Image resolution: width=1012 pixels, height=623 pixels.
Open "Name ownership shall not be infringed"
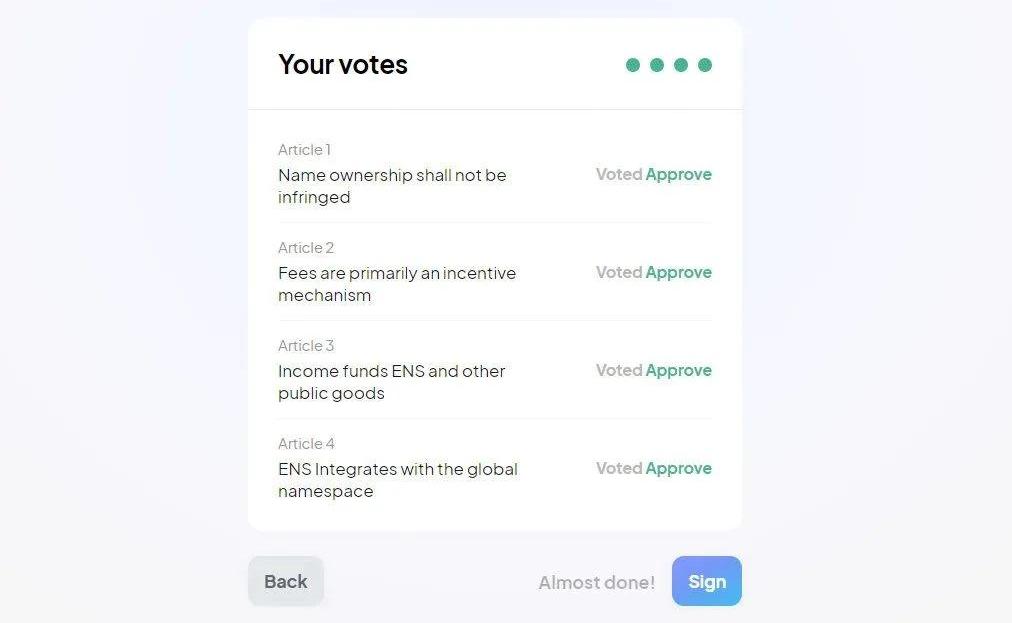coord(392,186)
